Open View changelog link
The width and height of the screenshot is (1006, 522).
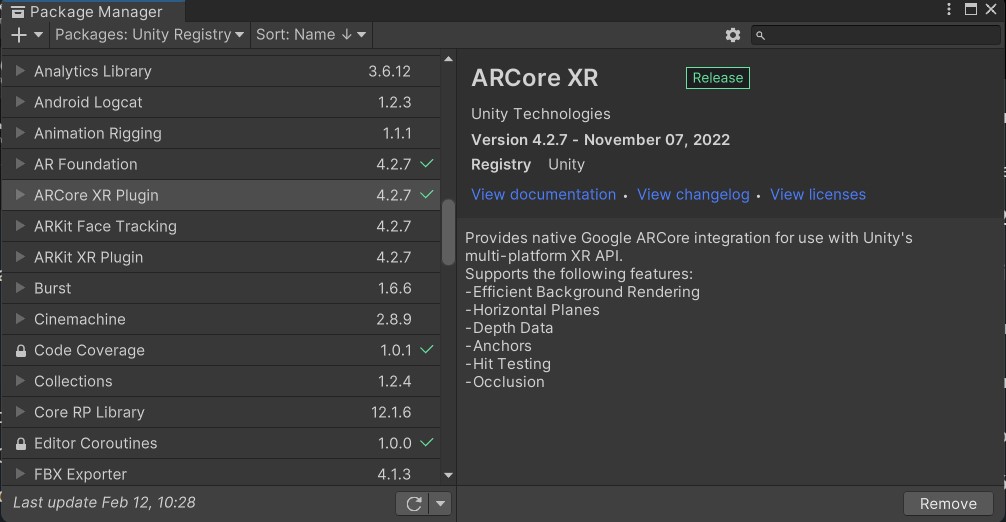tap(693, 194)
